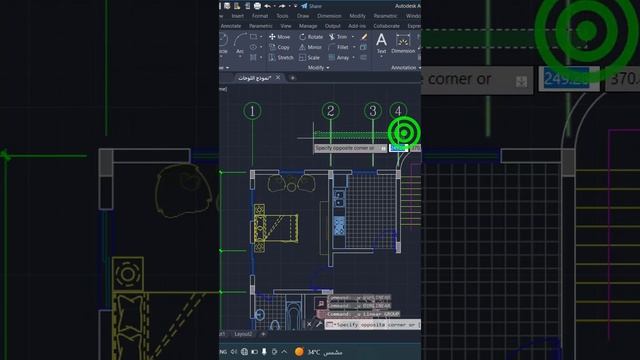Image resolution: width=640 pixels, height=360 pixels.
Task: Click the Erase pencil-eraser icon
Action: click(x=364, y=37)
